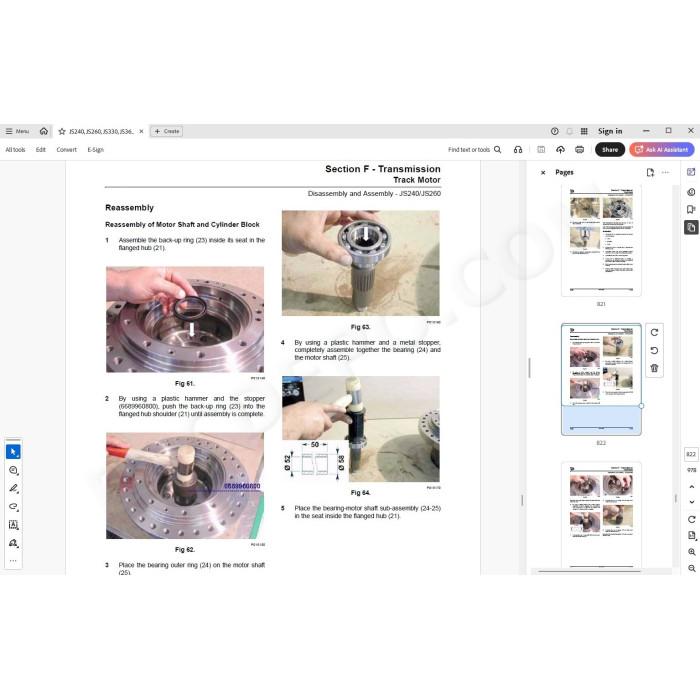Go to previous page with up chevron
The height and width of the screenshot is (700, 700).
(x=692, y=487)
